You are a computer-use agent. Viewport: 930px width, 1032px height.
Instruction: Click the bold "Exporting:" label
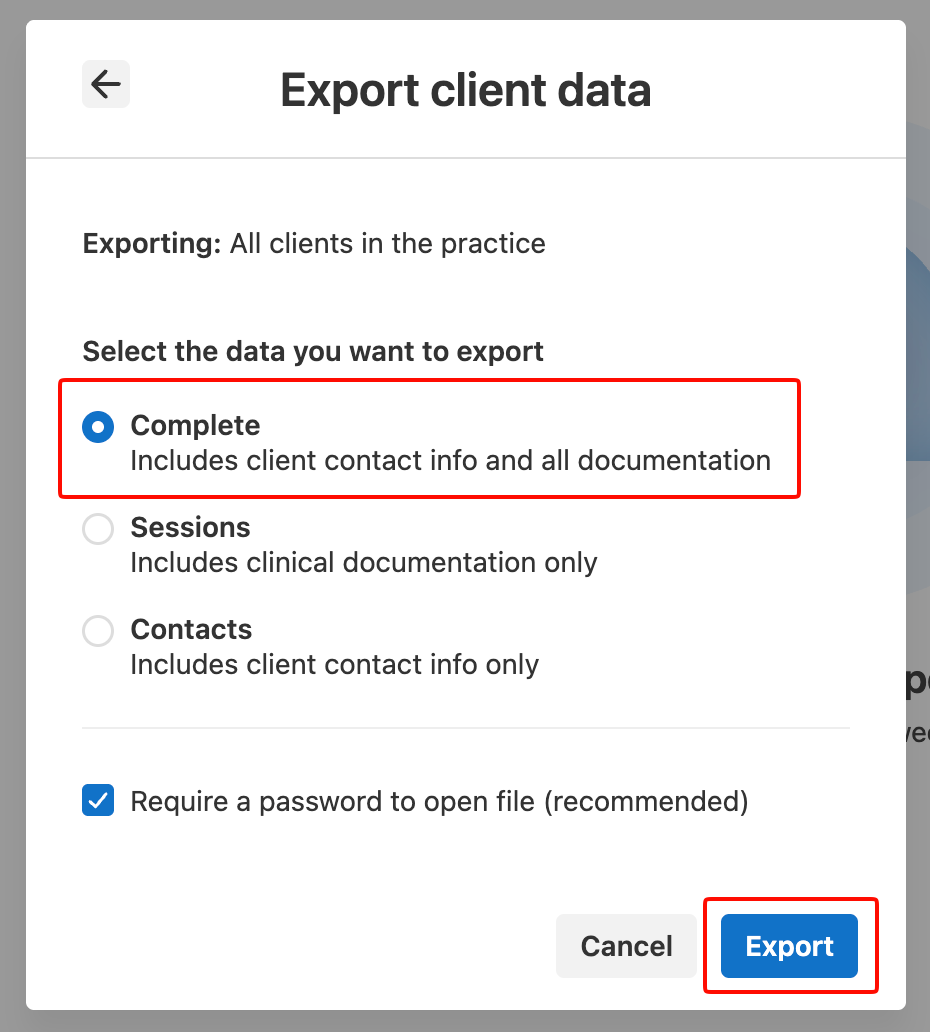[151, 243]
